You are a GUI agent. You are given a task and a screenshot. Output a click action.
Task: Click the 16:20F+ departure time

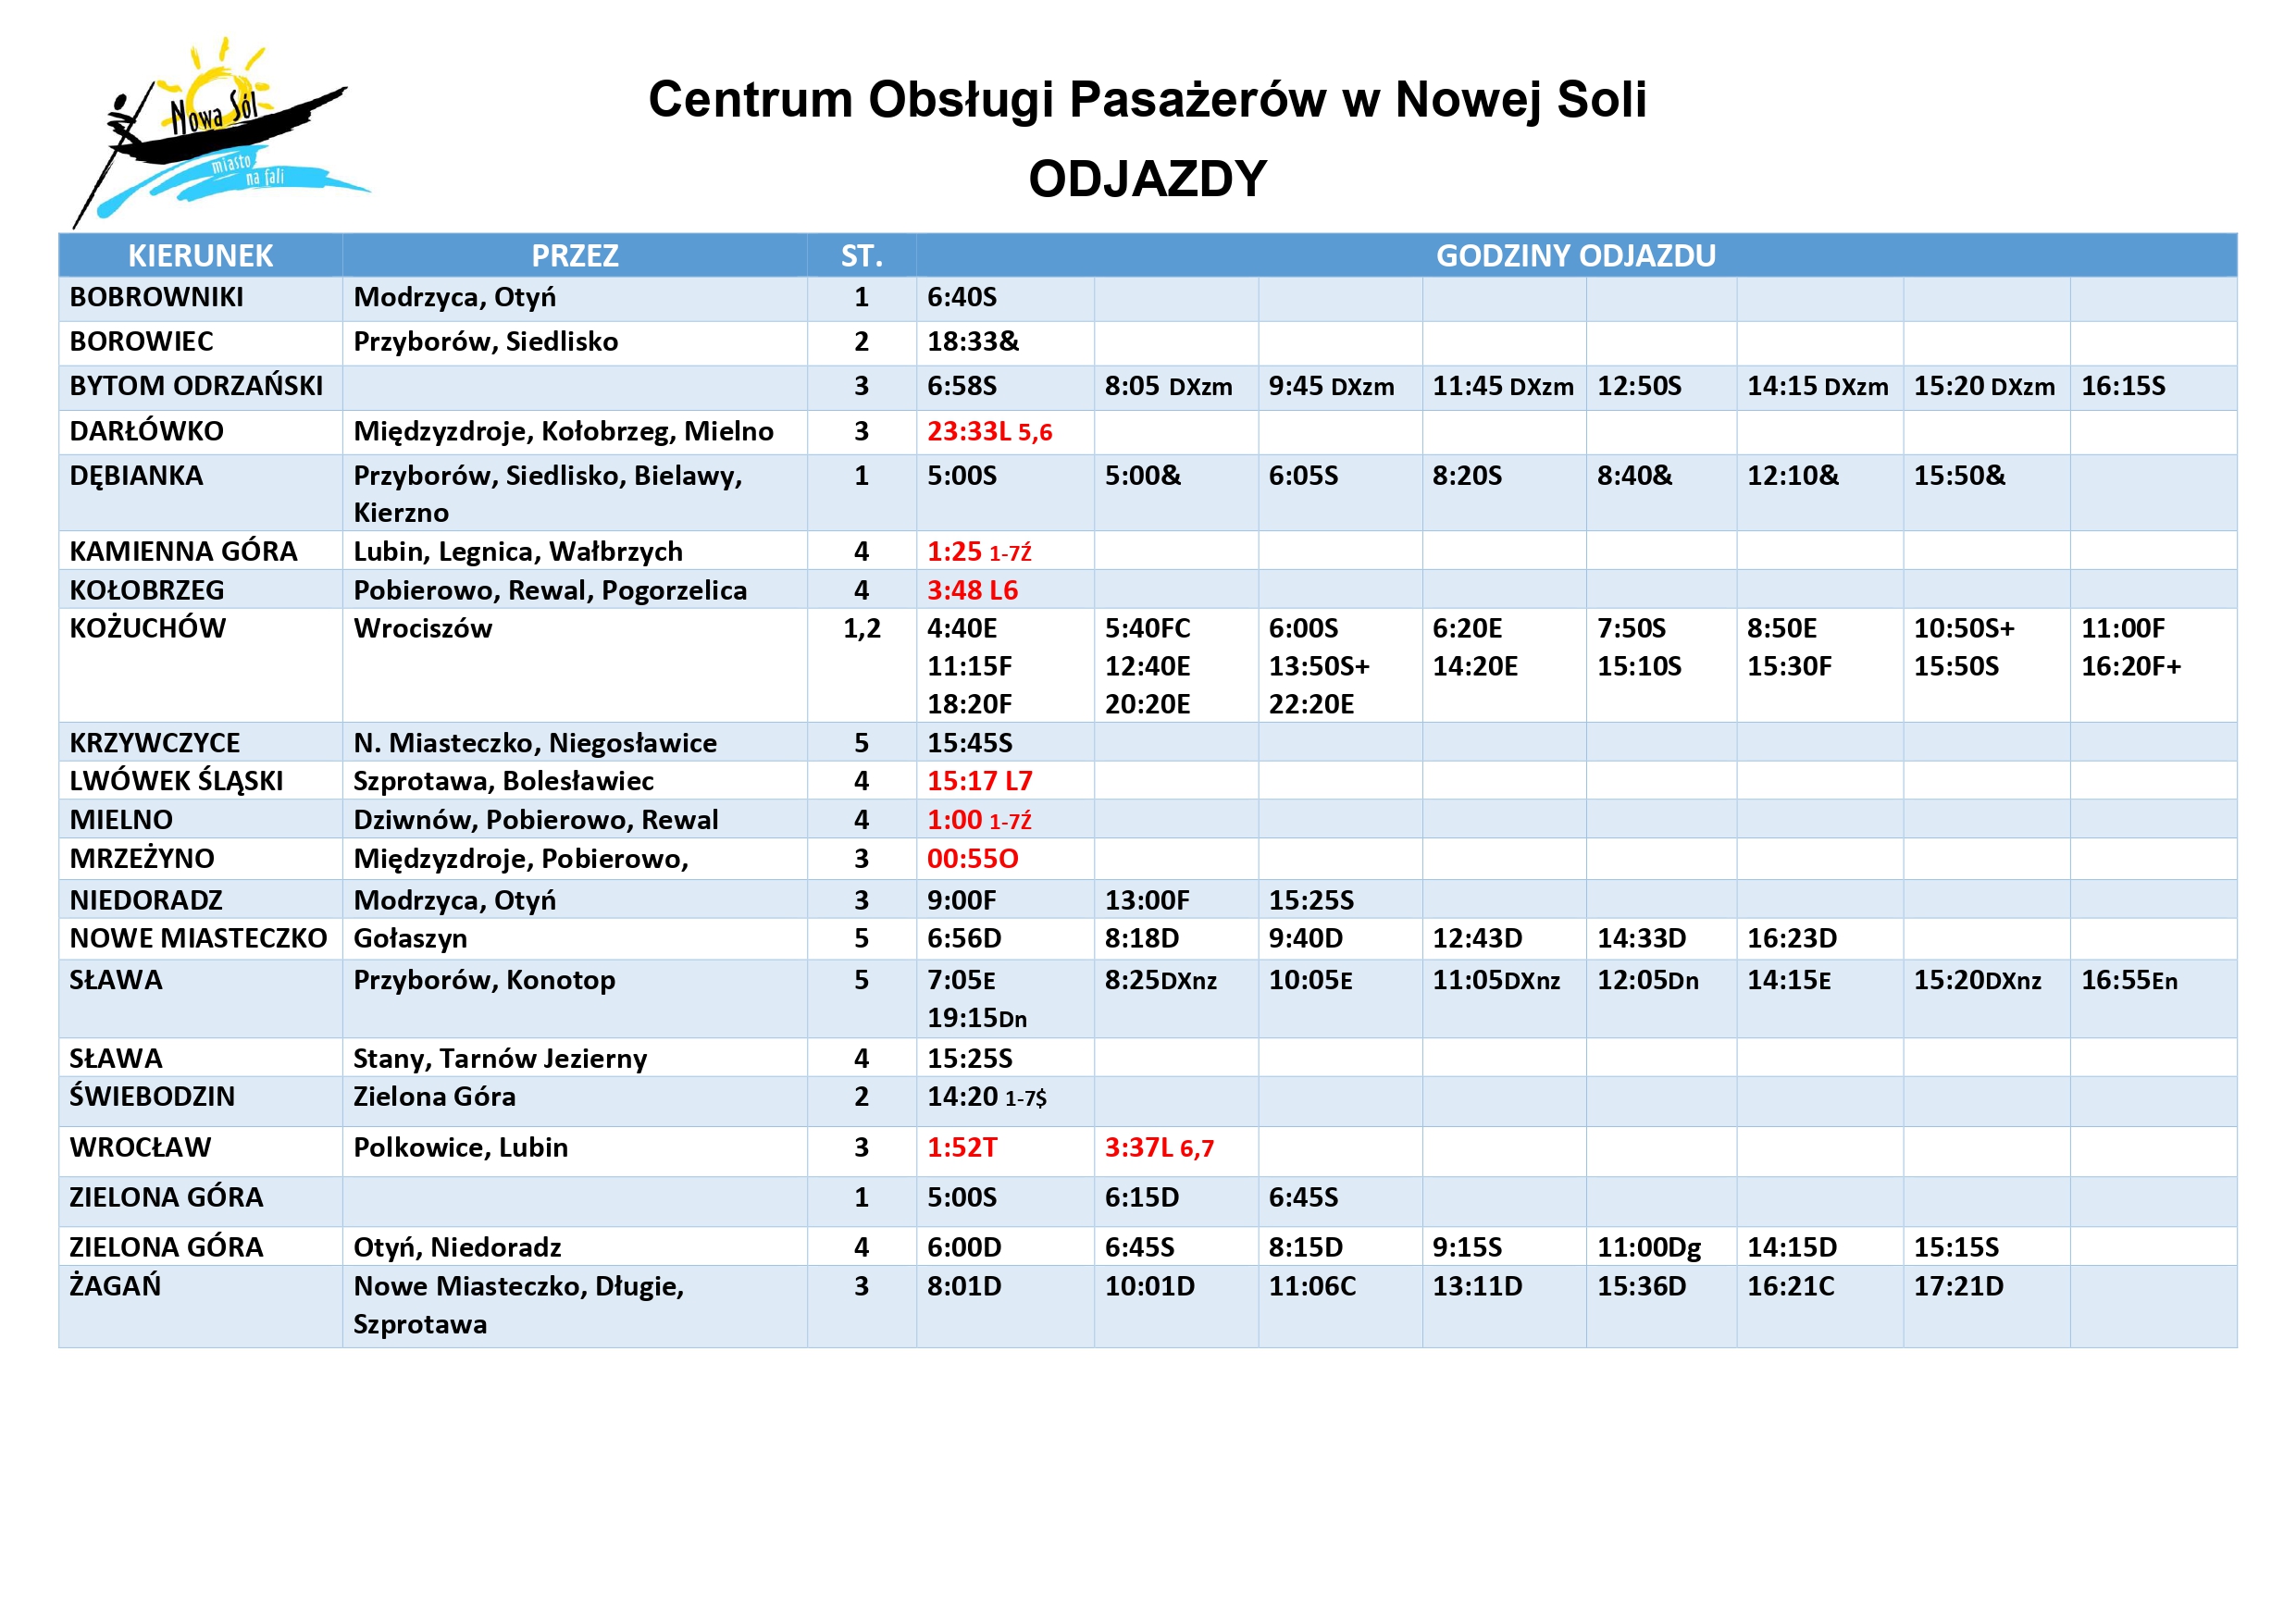coord(2130,667)
